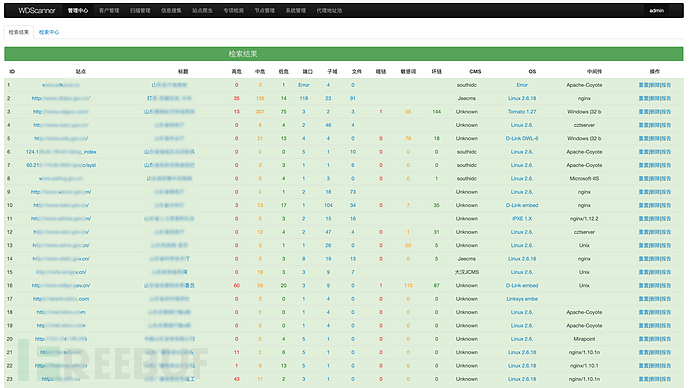
Task: Click D-Link DWL-6 OS link
Action: [x=522, y=139]
